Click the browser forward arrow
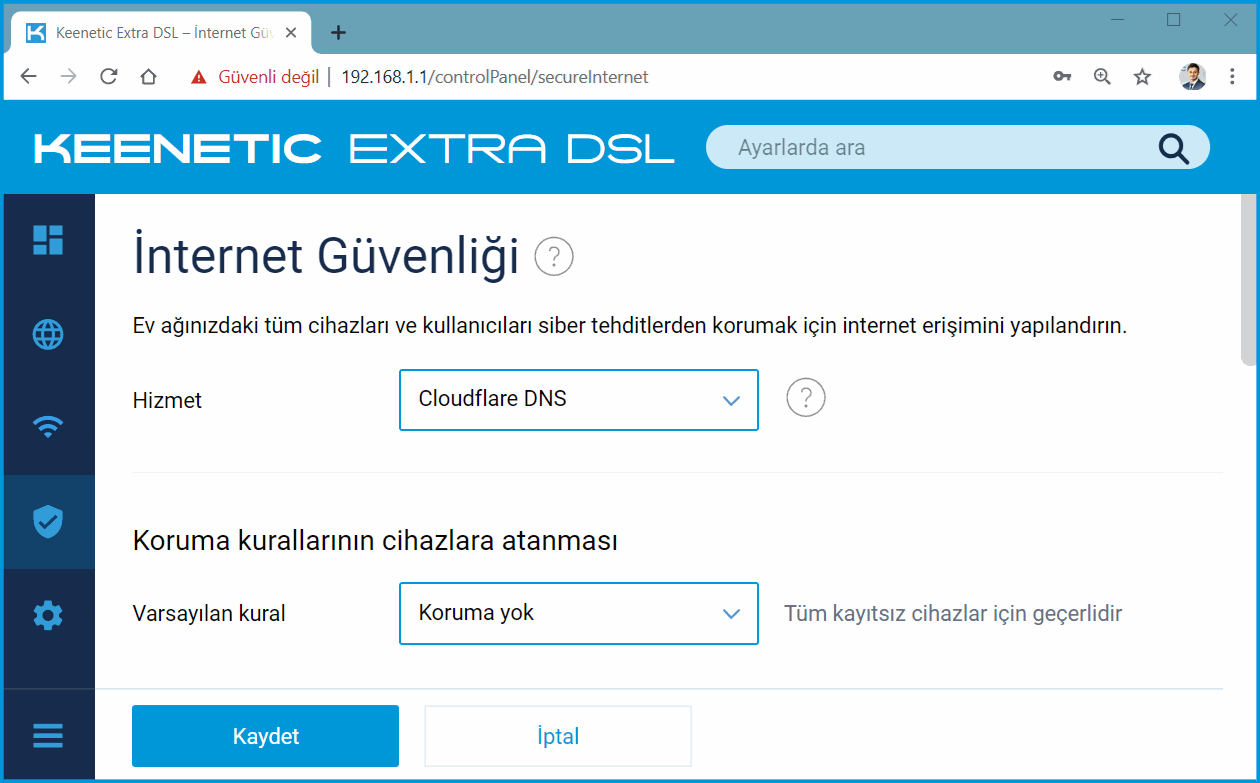 pos(68,77)
